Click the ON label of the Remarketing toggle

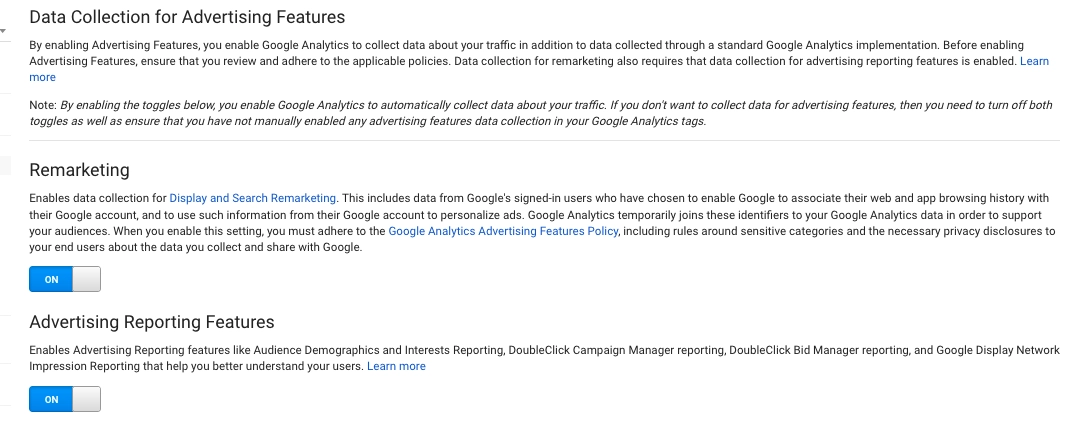51,280
